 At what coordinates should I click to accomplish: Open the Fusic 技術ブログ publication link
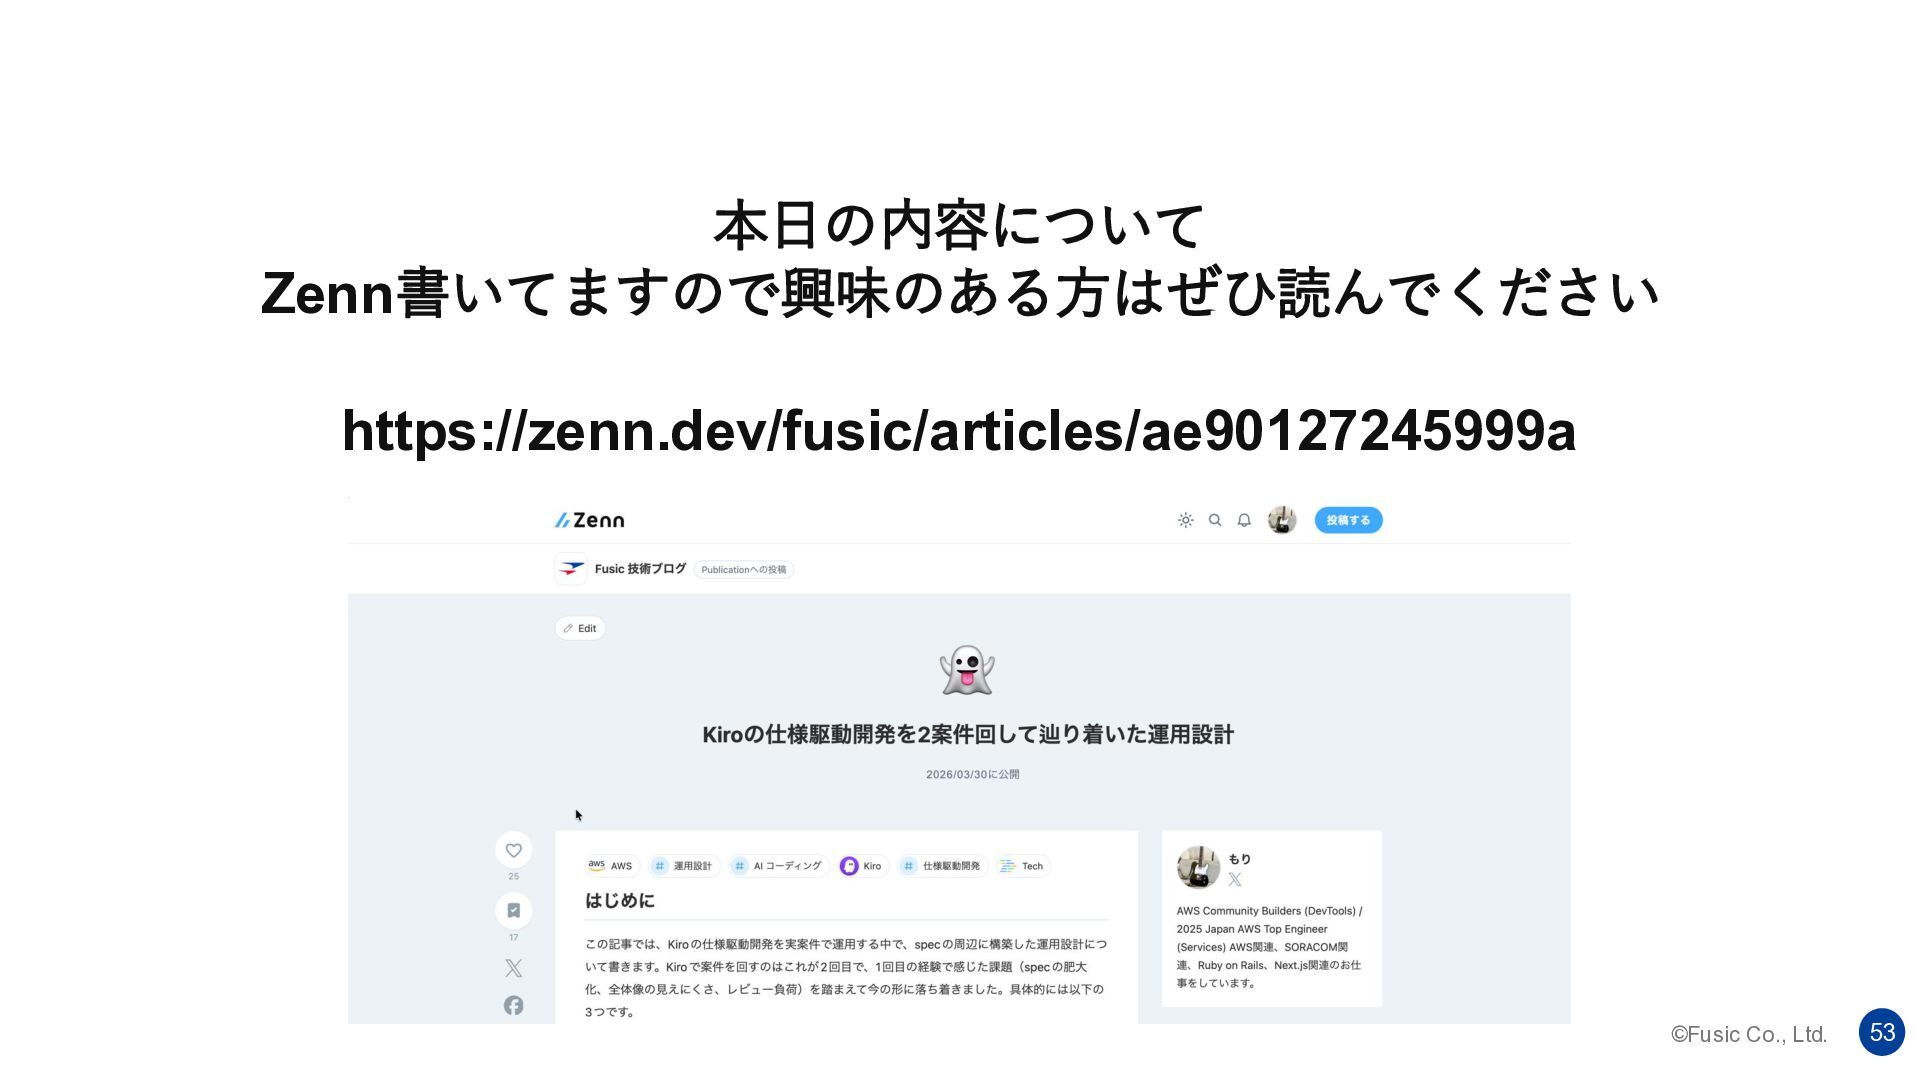621,569
